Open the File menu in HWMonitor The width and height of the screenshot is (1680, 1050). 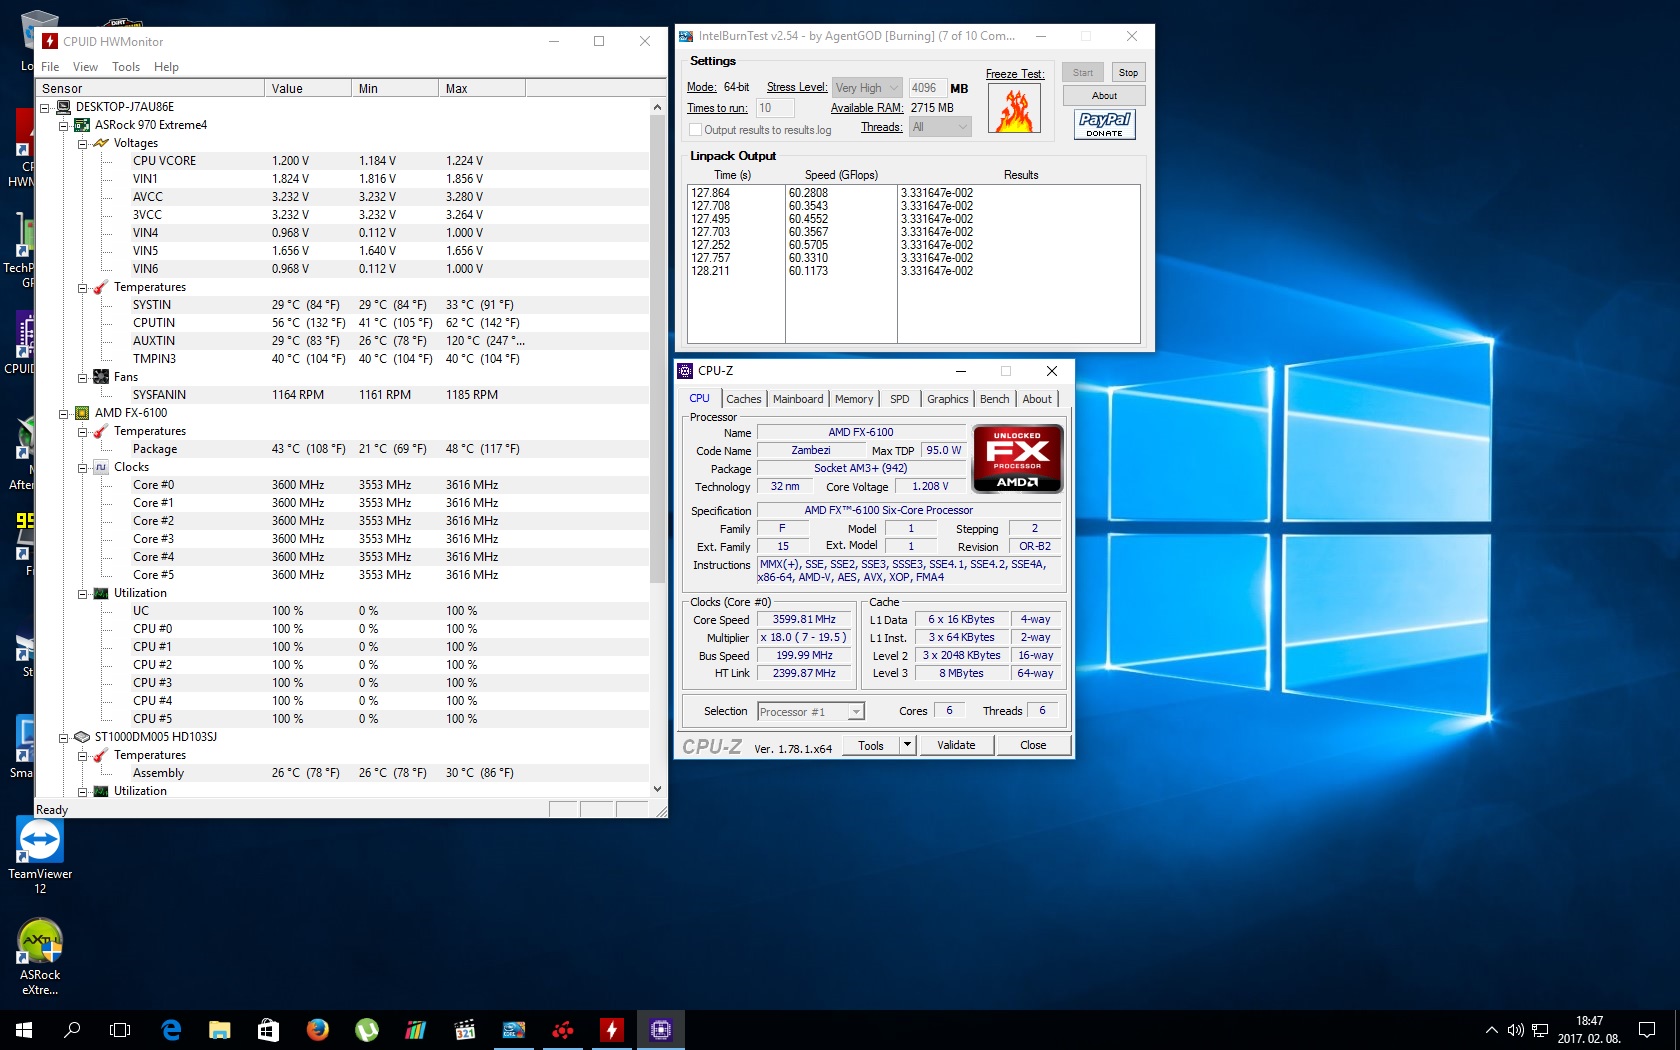50,67
